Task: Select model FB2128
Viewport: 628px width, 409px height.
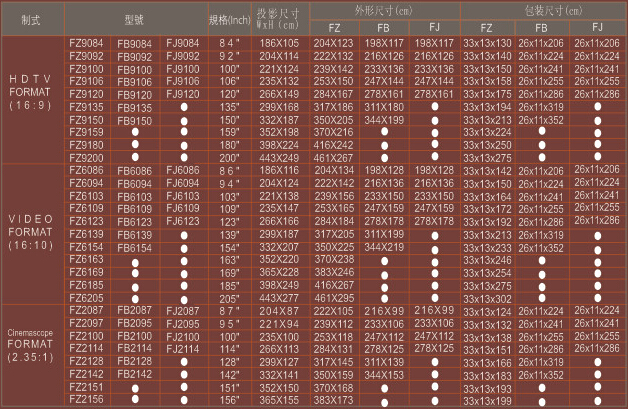Action: pyautogui.click(x=135, y=361)
